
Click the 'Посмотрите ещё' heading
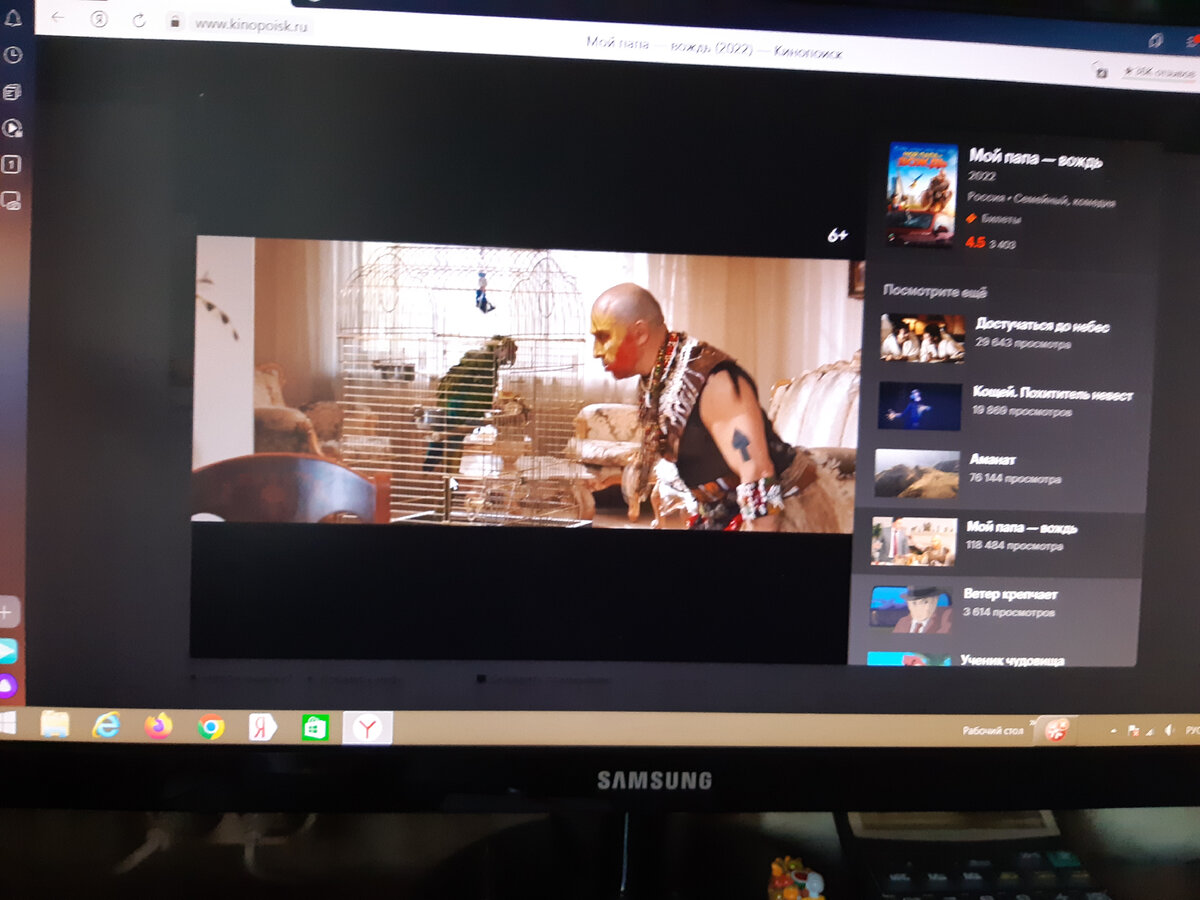pos(935,292)
